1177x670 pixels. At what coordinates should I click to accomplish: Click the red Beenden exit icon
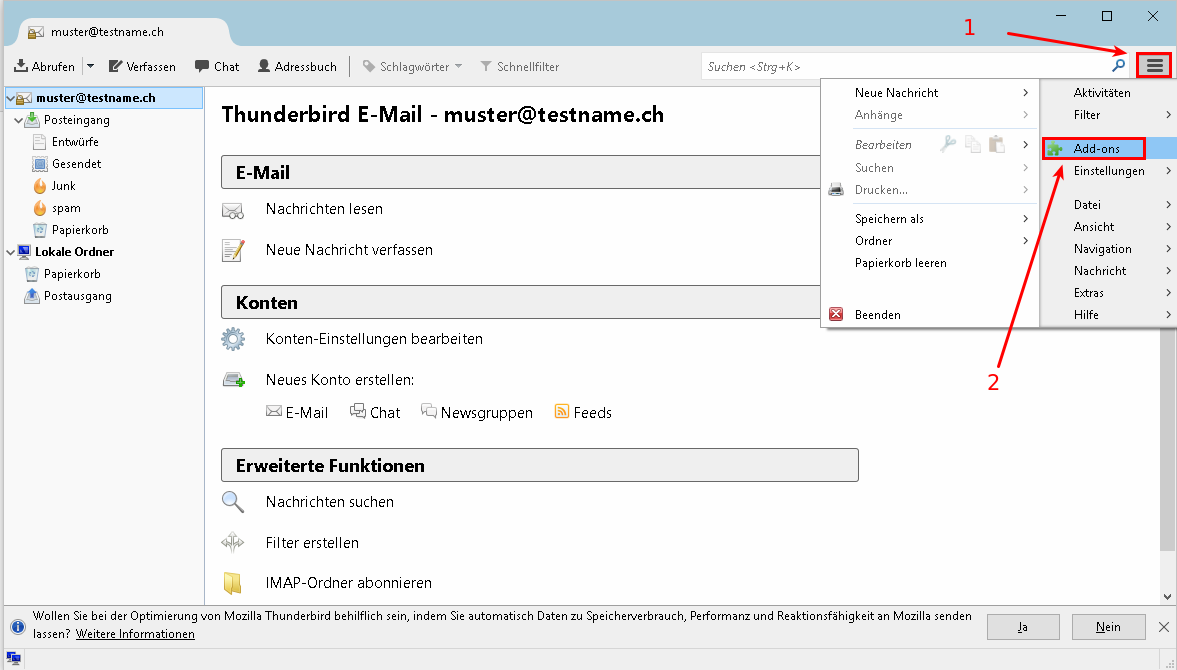click(x=835, y=314)
